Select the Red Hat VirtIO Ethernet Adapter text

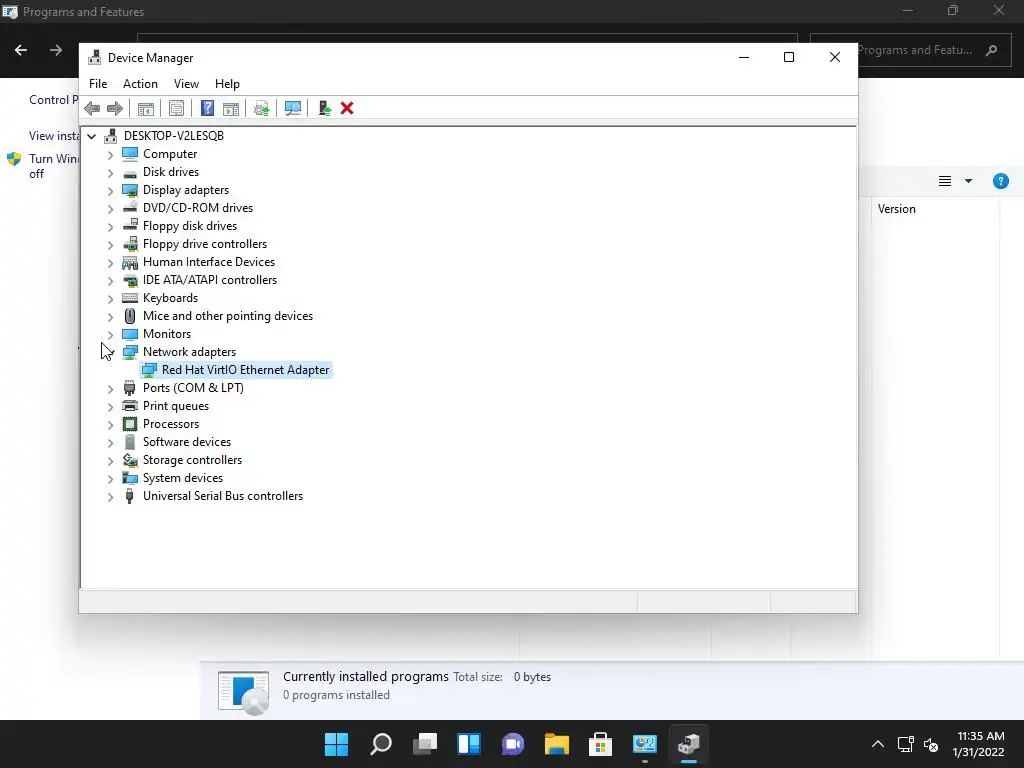[246, 370]
